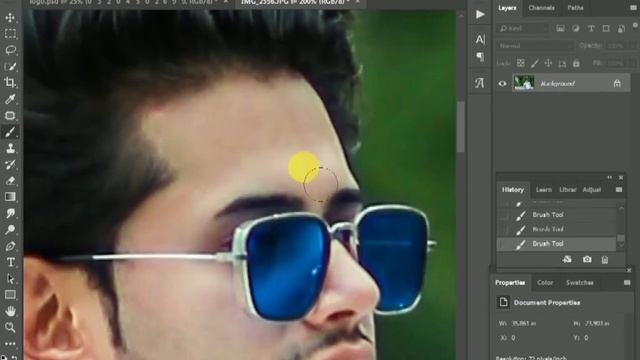
Task: Click the Fill percentage field
Action: tap(616, 63)
